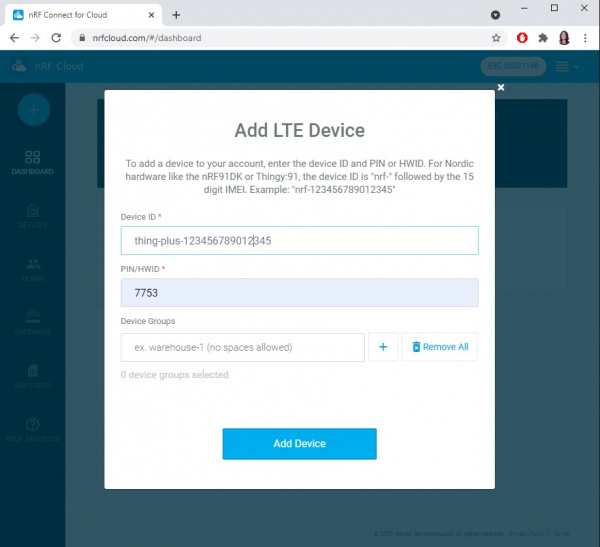Open the Extensions puzzle icon
The width and height of the screenshot is (600, 547).
[543, 38]
